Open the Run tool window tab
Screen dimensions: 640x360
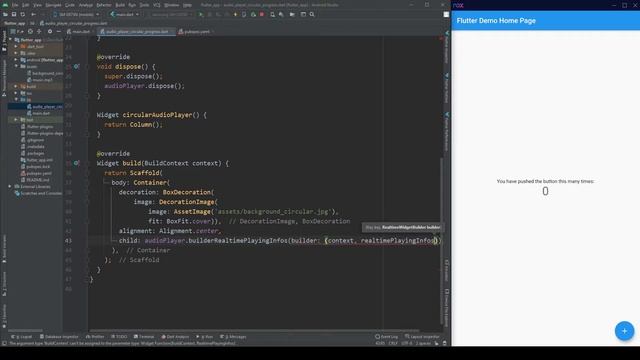coord(205,337)
